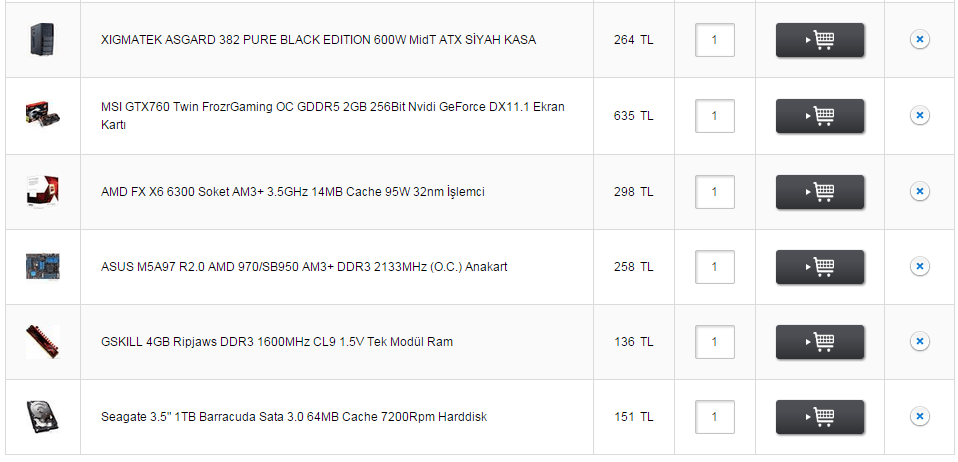Add GSKILL Ripjaws RAM to cart
Viewport: 958px width, 462px height.
pos(820,341)
